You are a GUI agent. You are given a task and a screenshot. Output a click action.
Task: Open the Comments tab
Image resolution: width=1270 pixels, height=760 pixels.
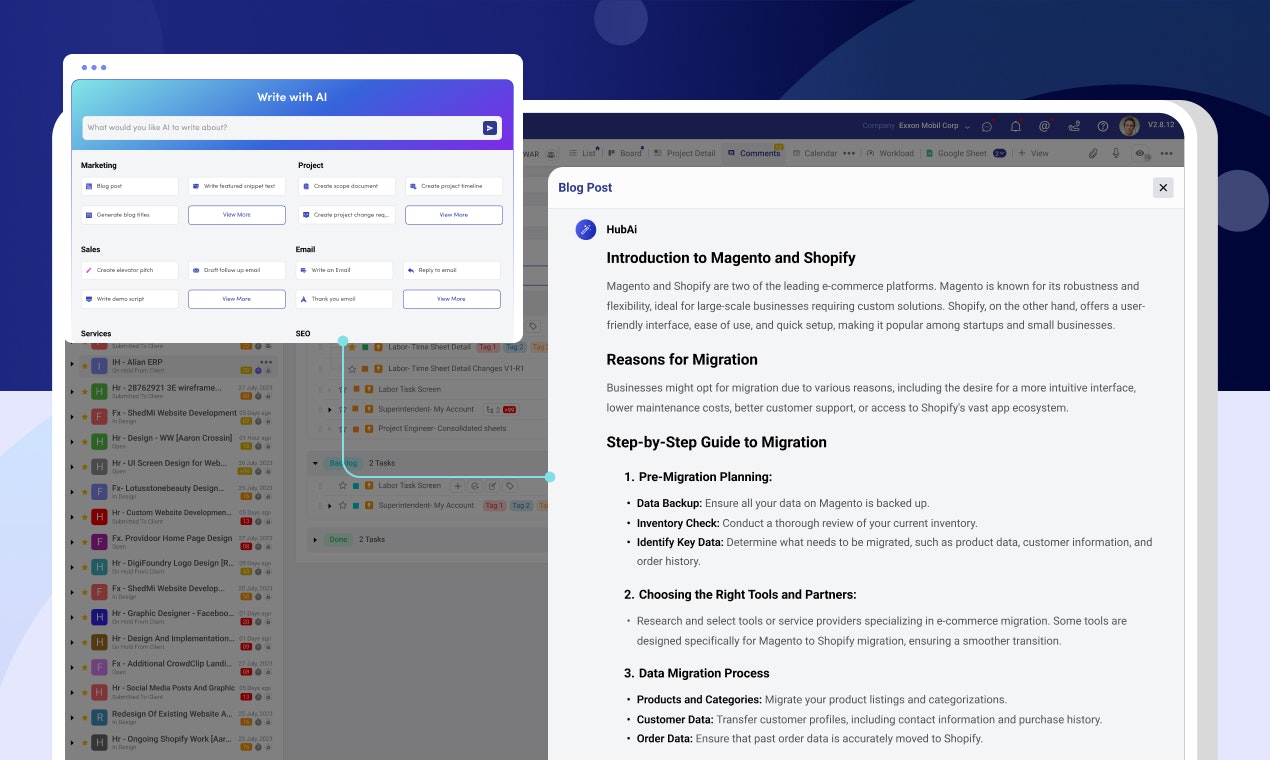pyautogui.click(x=754, y=153)
